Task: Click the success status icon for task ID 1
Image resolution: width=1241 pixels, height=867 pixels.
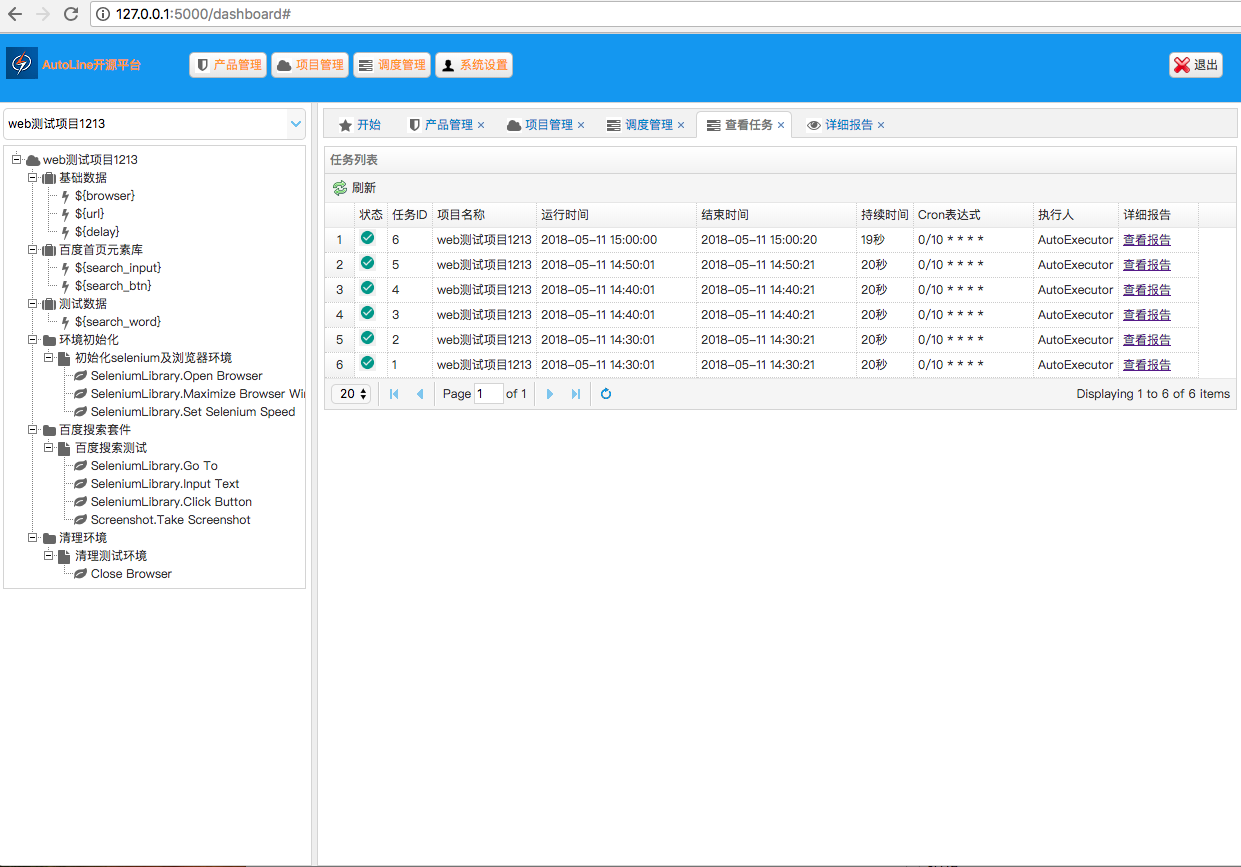Action: pos(367,363)
